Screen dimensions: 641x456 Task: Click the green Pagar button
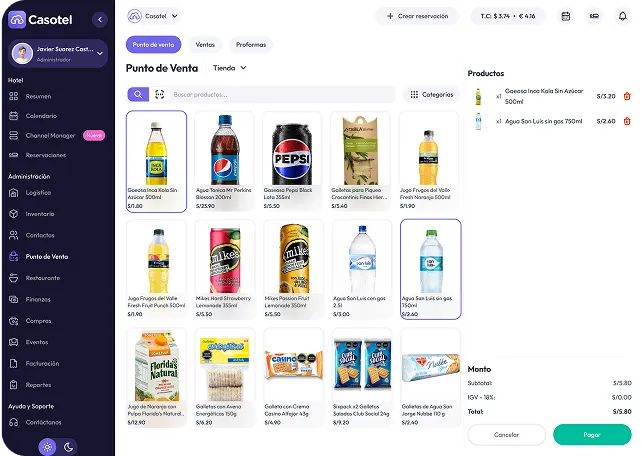point(592,435)
